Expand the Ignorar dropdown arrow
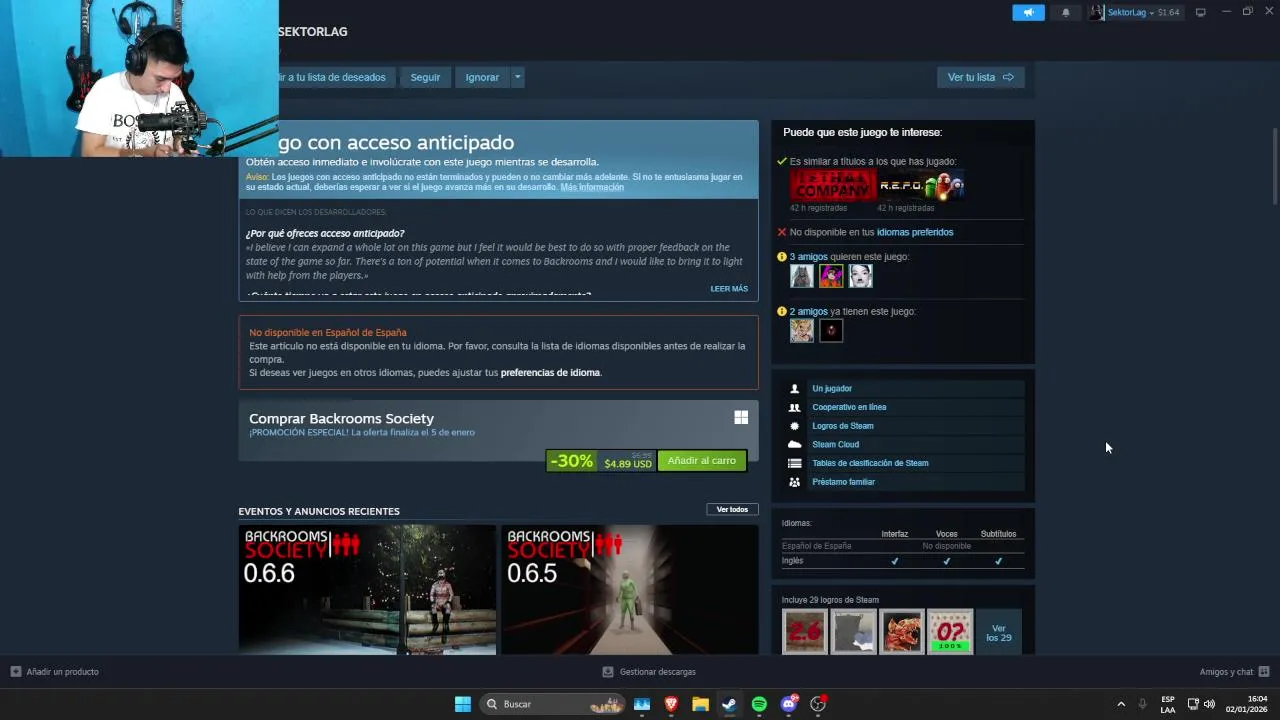 point(517,77)
